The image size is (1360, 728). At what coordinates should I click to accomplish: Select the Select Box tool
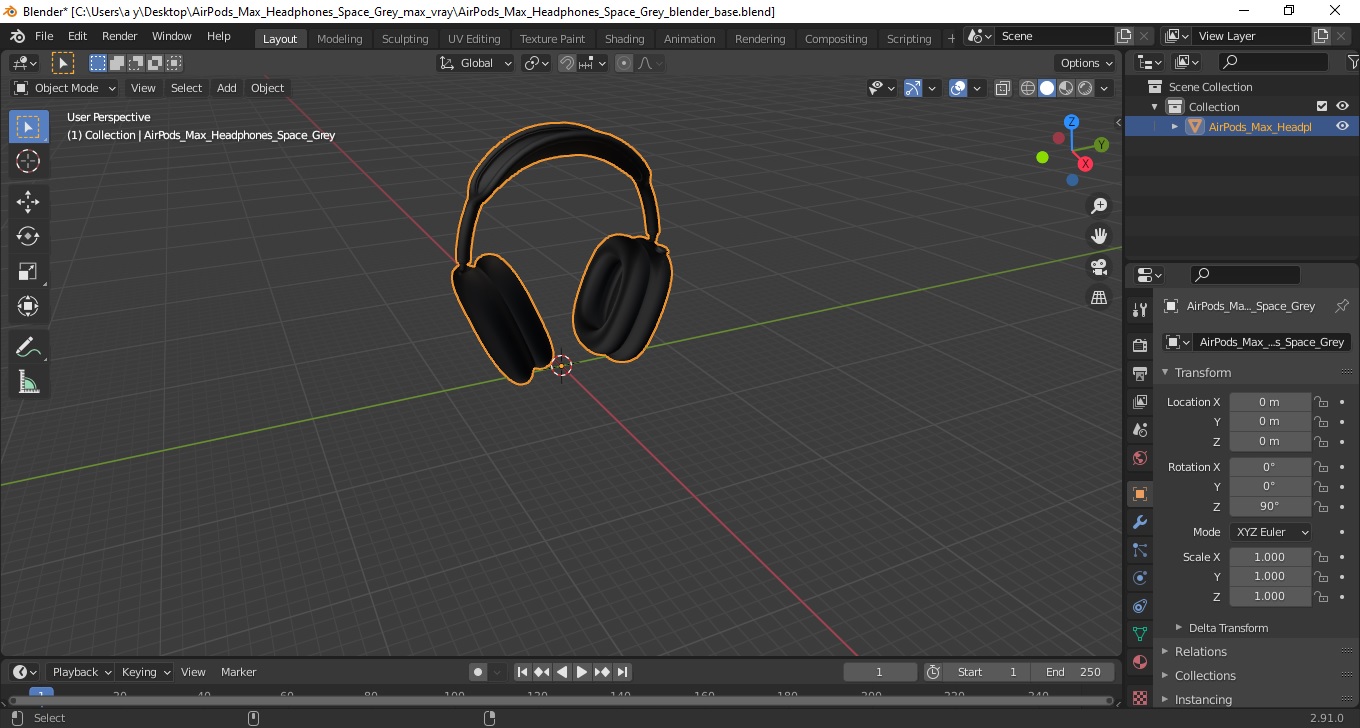pyautogui.click(x=28, y=127)
